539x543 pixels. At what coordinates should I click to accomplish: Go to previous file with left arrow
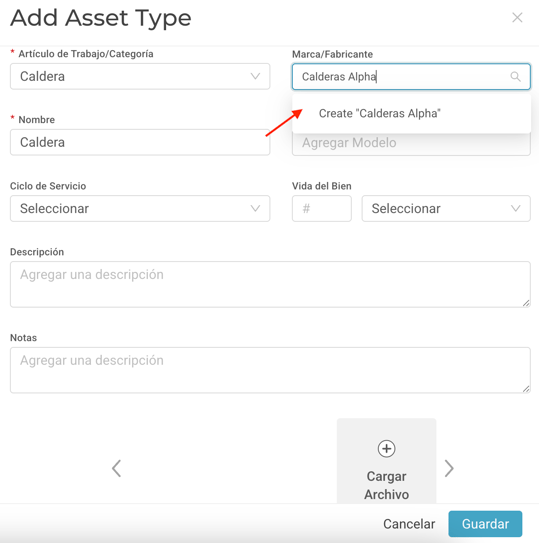point(117,468)
